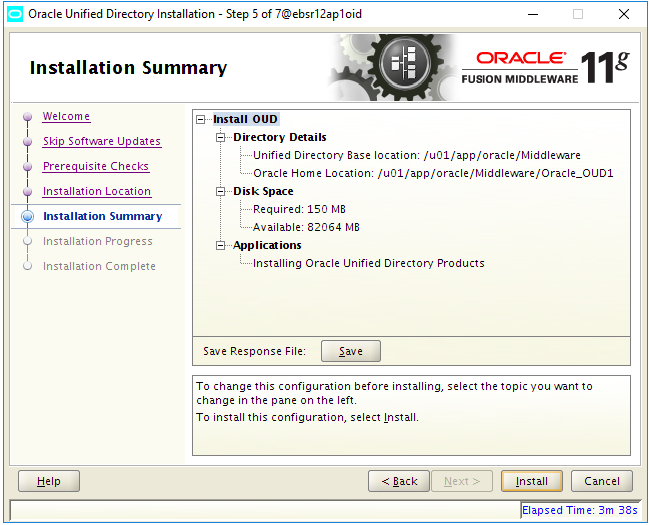
Task: Click the empty status message field
Action: click(x=265, y=510)
